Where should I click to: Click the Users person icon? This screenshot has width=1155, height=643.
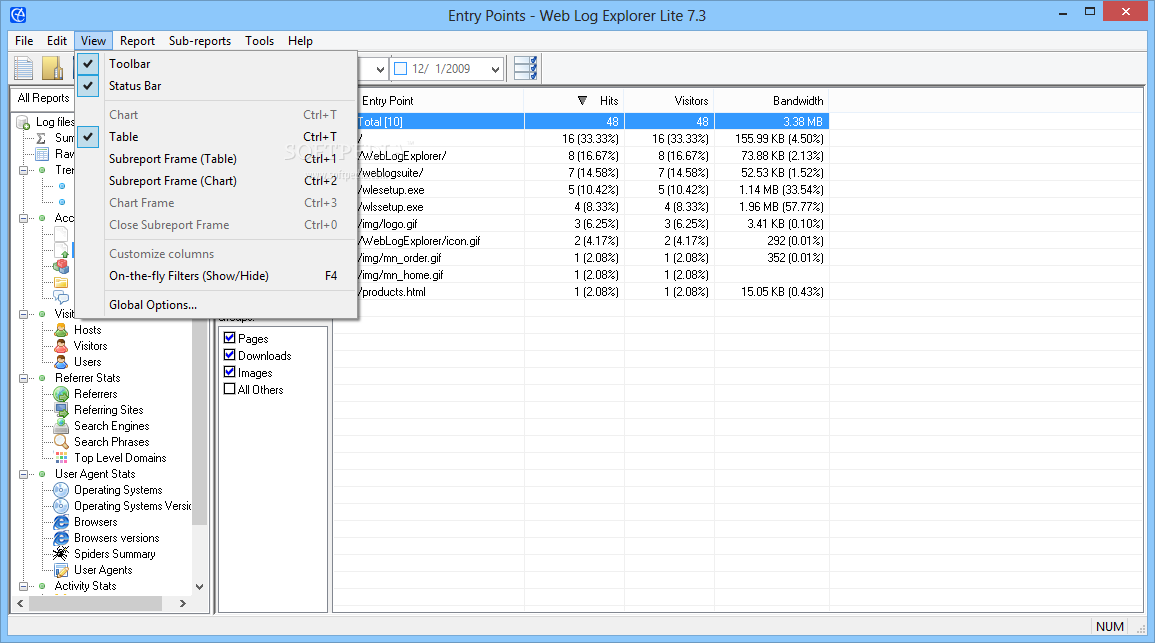tap(61, 362)
